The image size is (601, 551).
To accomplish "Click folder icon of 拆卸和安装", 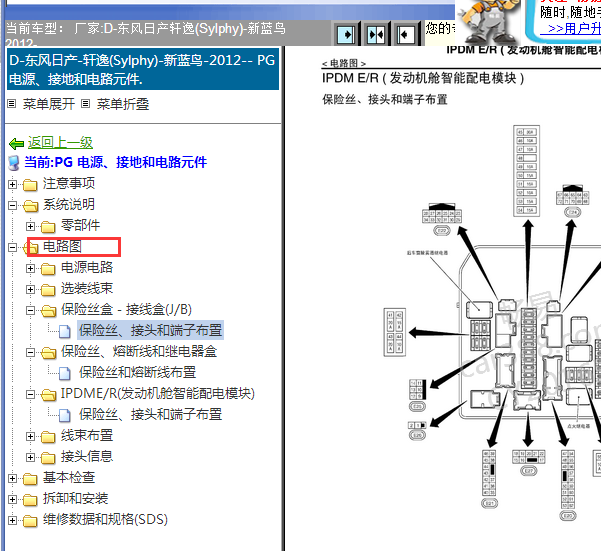I will point(30,500).
